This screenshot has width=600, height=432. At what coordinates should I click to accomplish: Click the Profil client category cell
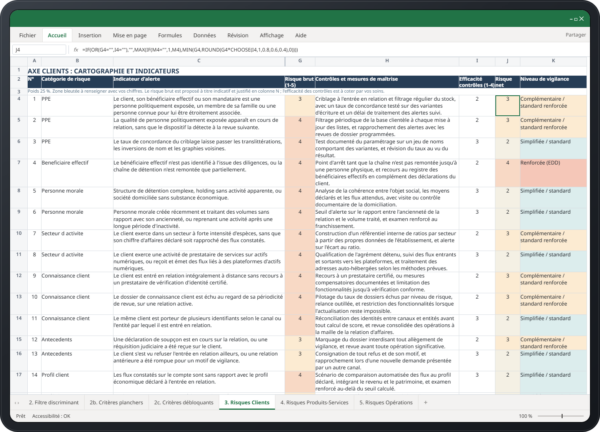click(77, 382)
